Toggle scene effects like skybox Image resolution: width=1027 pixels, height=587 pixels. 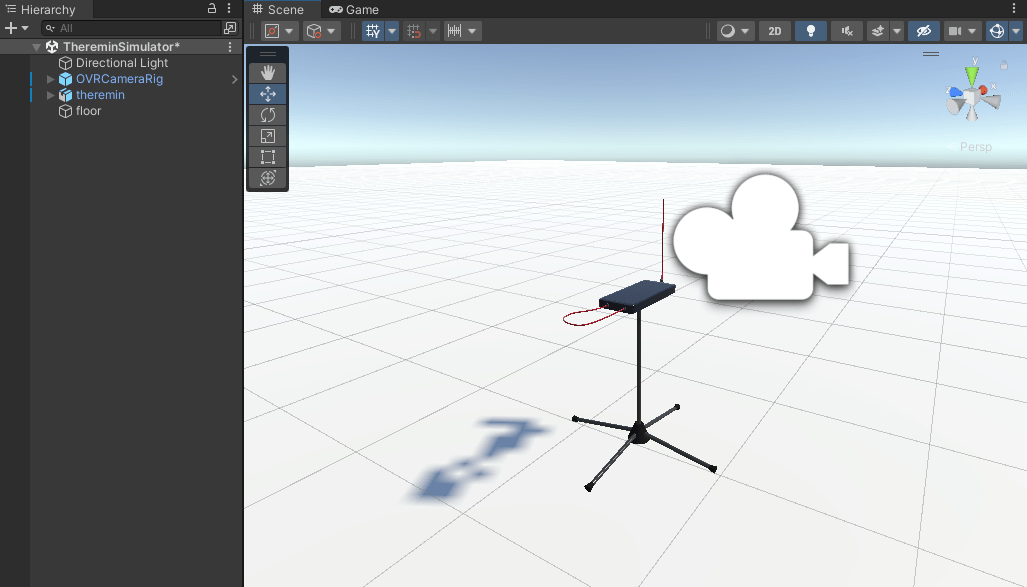[878, 31]
